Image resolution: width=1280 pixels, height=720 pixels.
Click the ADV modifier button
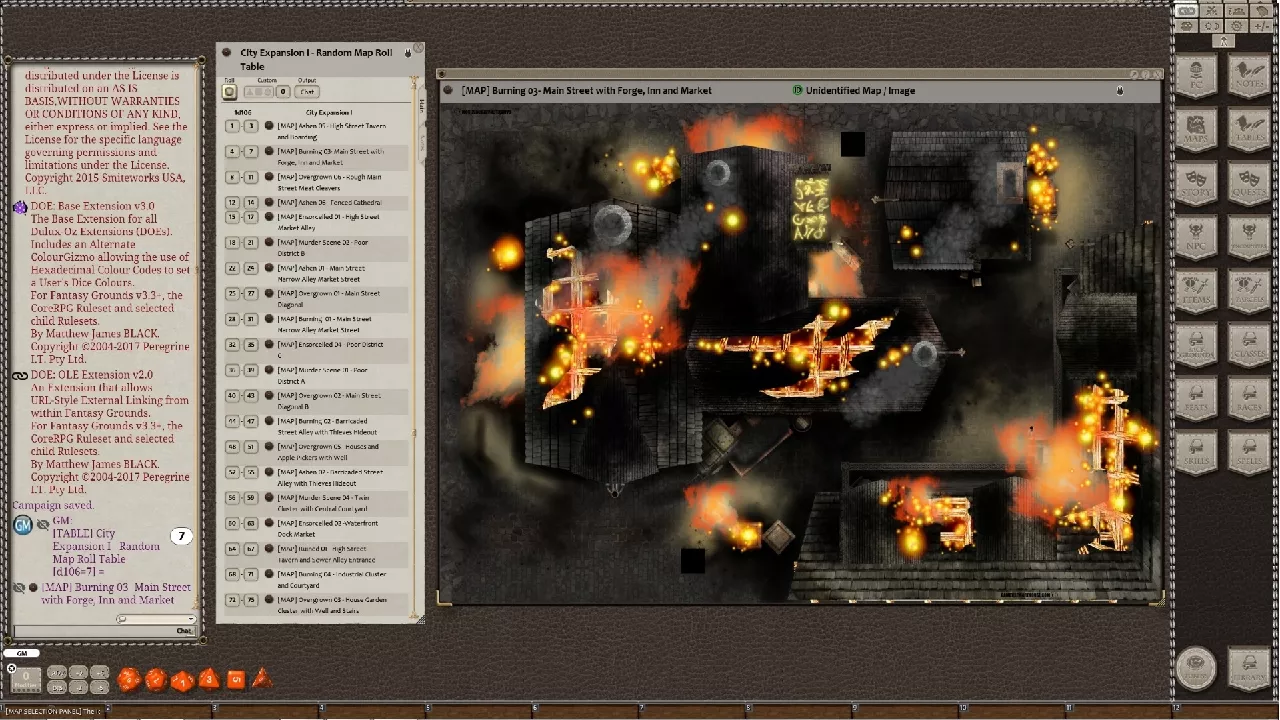[x=57, y=673]
